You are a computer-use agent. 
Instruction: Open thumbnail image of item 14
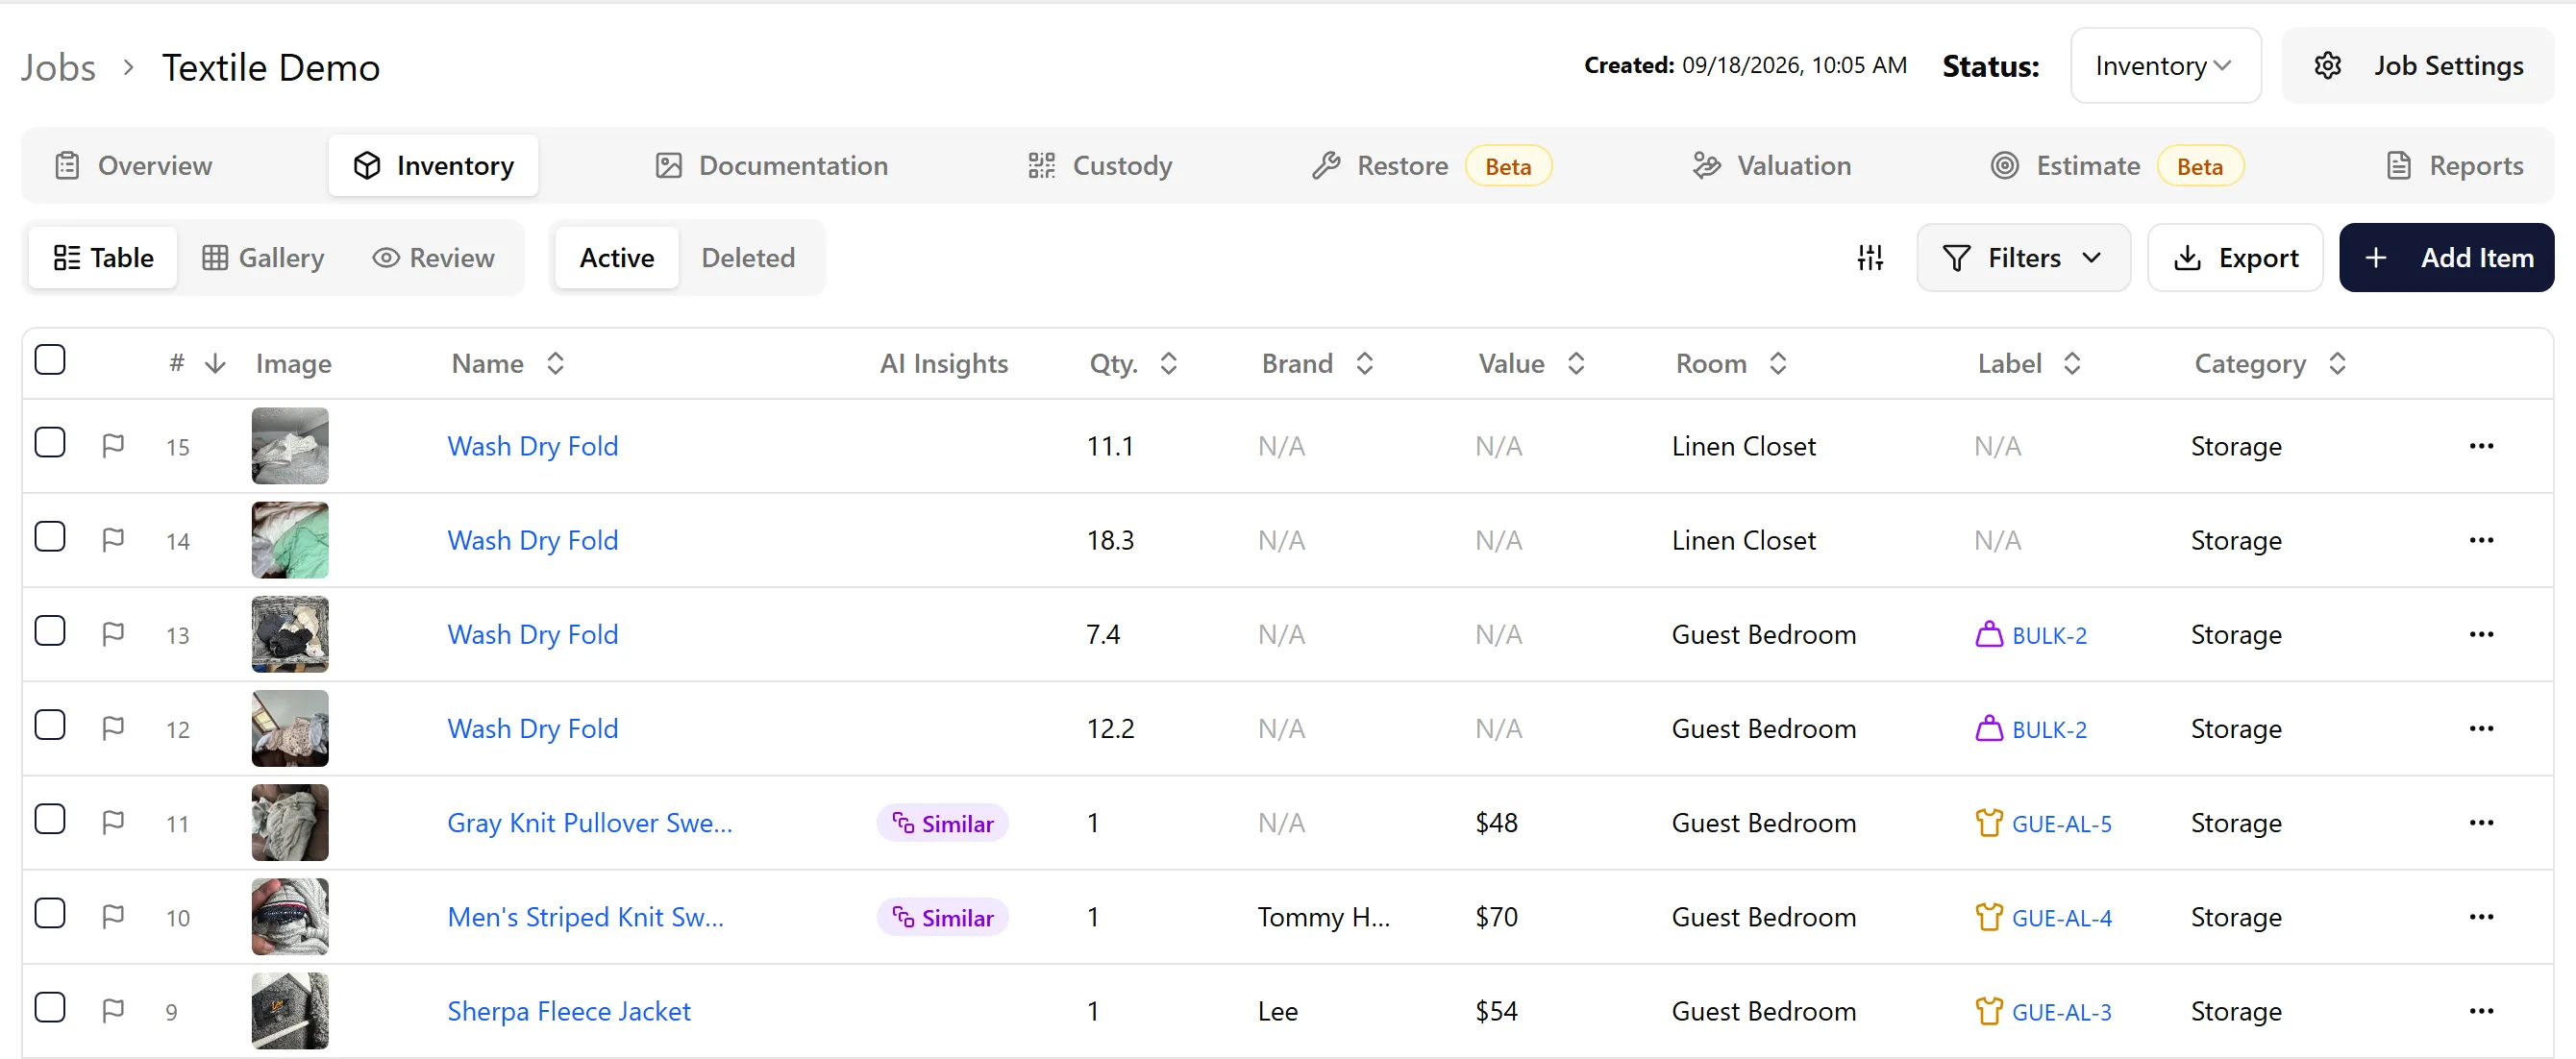290,540
